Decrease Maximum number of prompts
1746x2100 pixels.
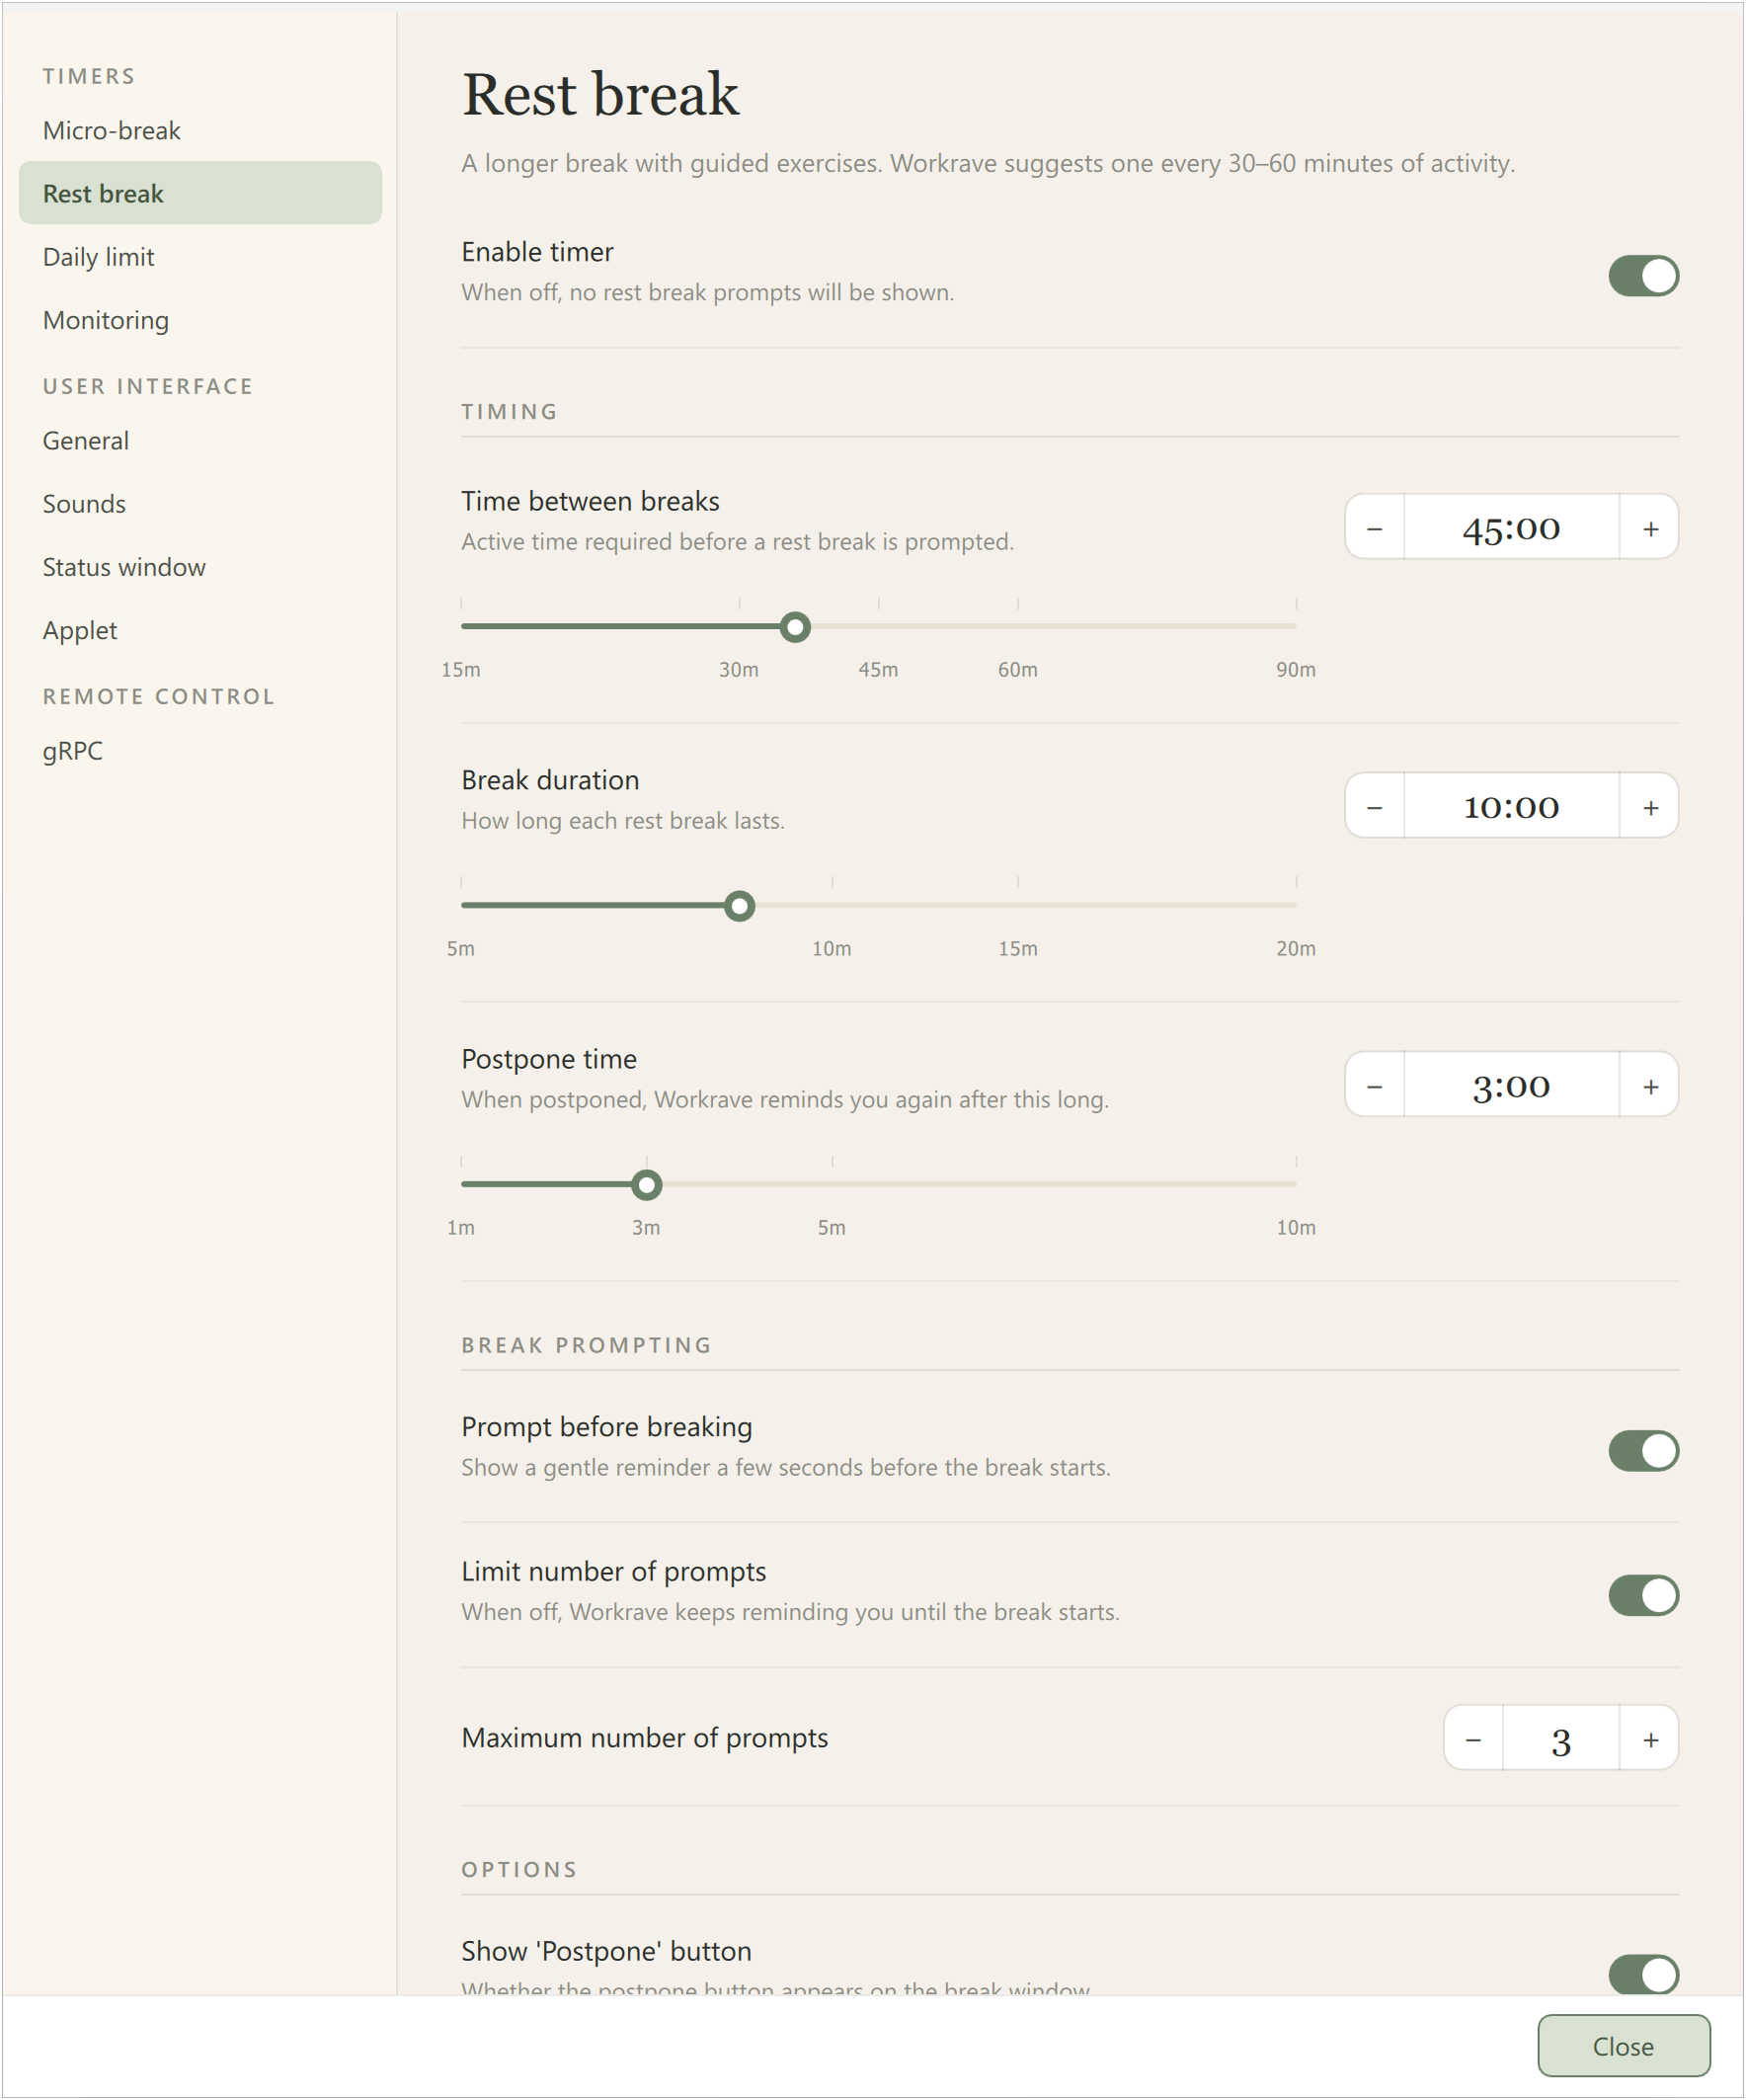(x=1474, y=1739)
